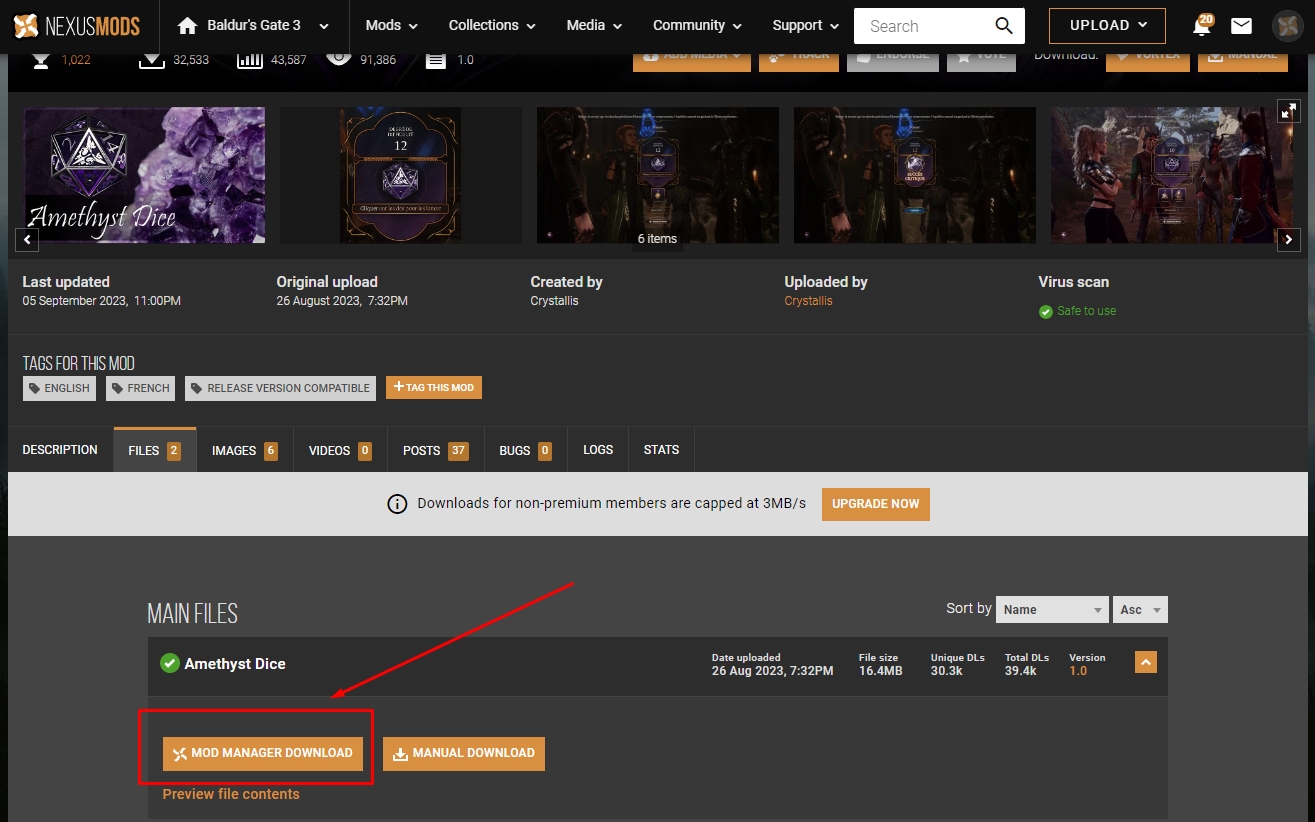1315x822 pixels.
Task: Open the second gallery thumbnail showing 12
Action: click(x=401, y=175)
